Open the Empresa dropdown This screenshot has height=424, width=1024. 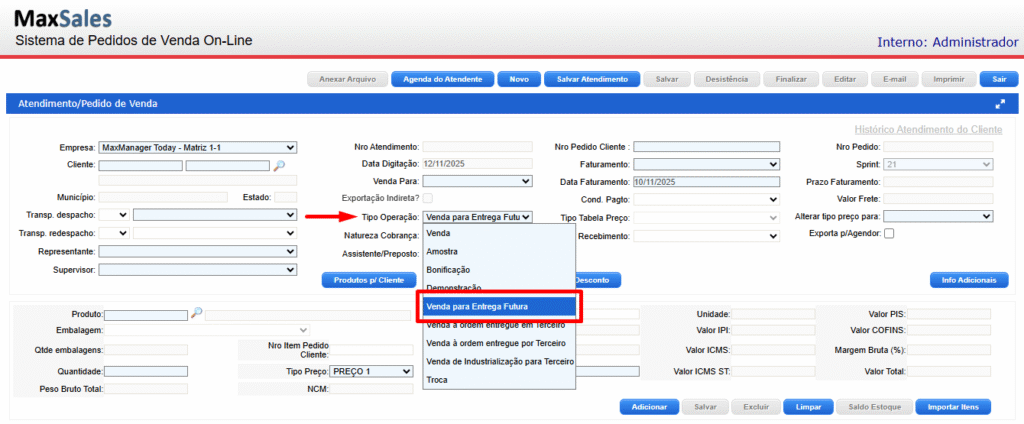pyautogui.click(x=198, y=147)
